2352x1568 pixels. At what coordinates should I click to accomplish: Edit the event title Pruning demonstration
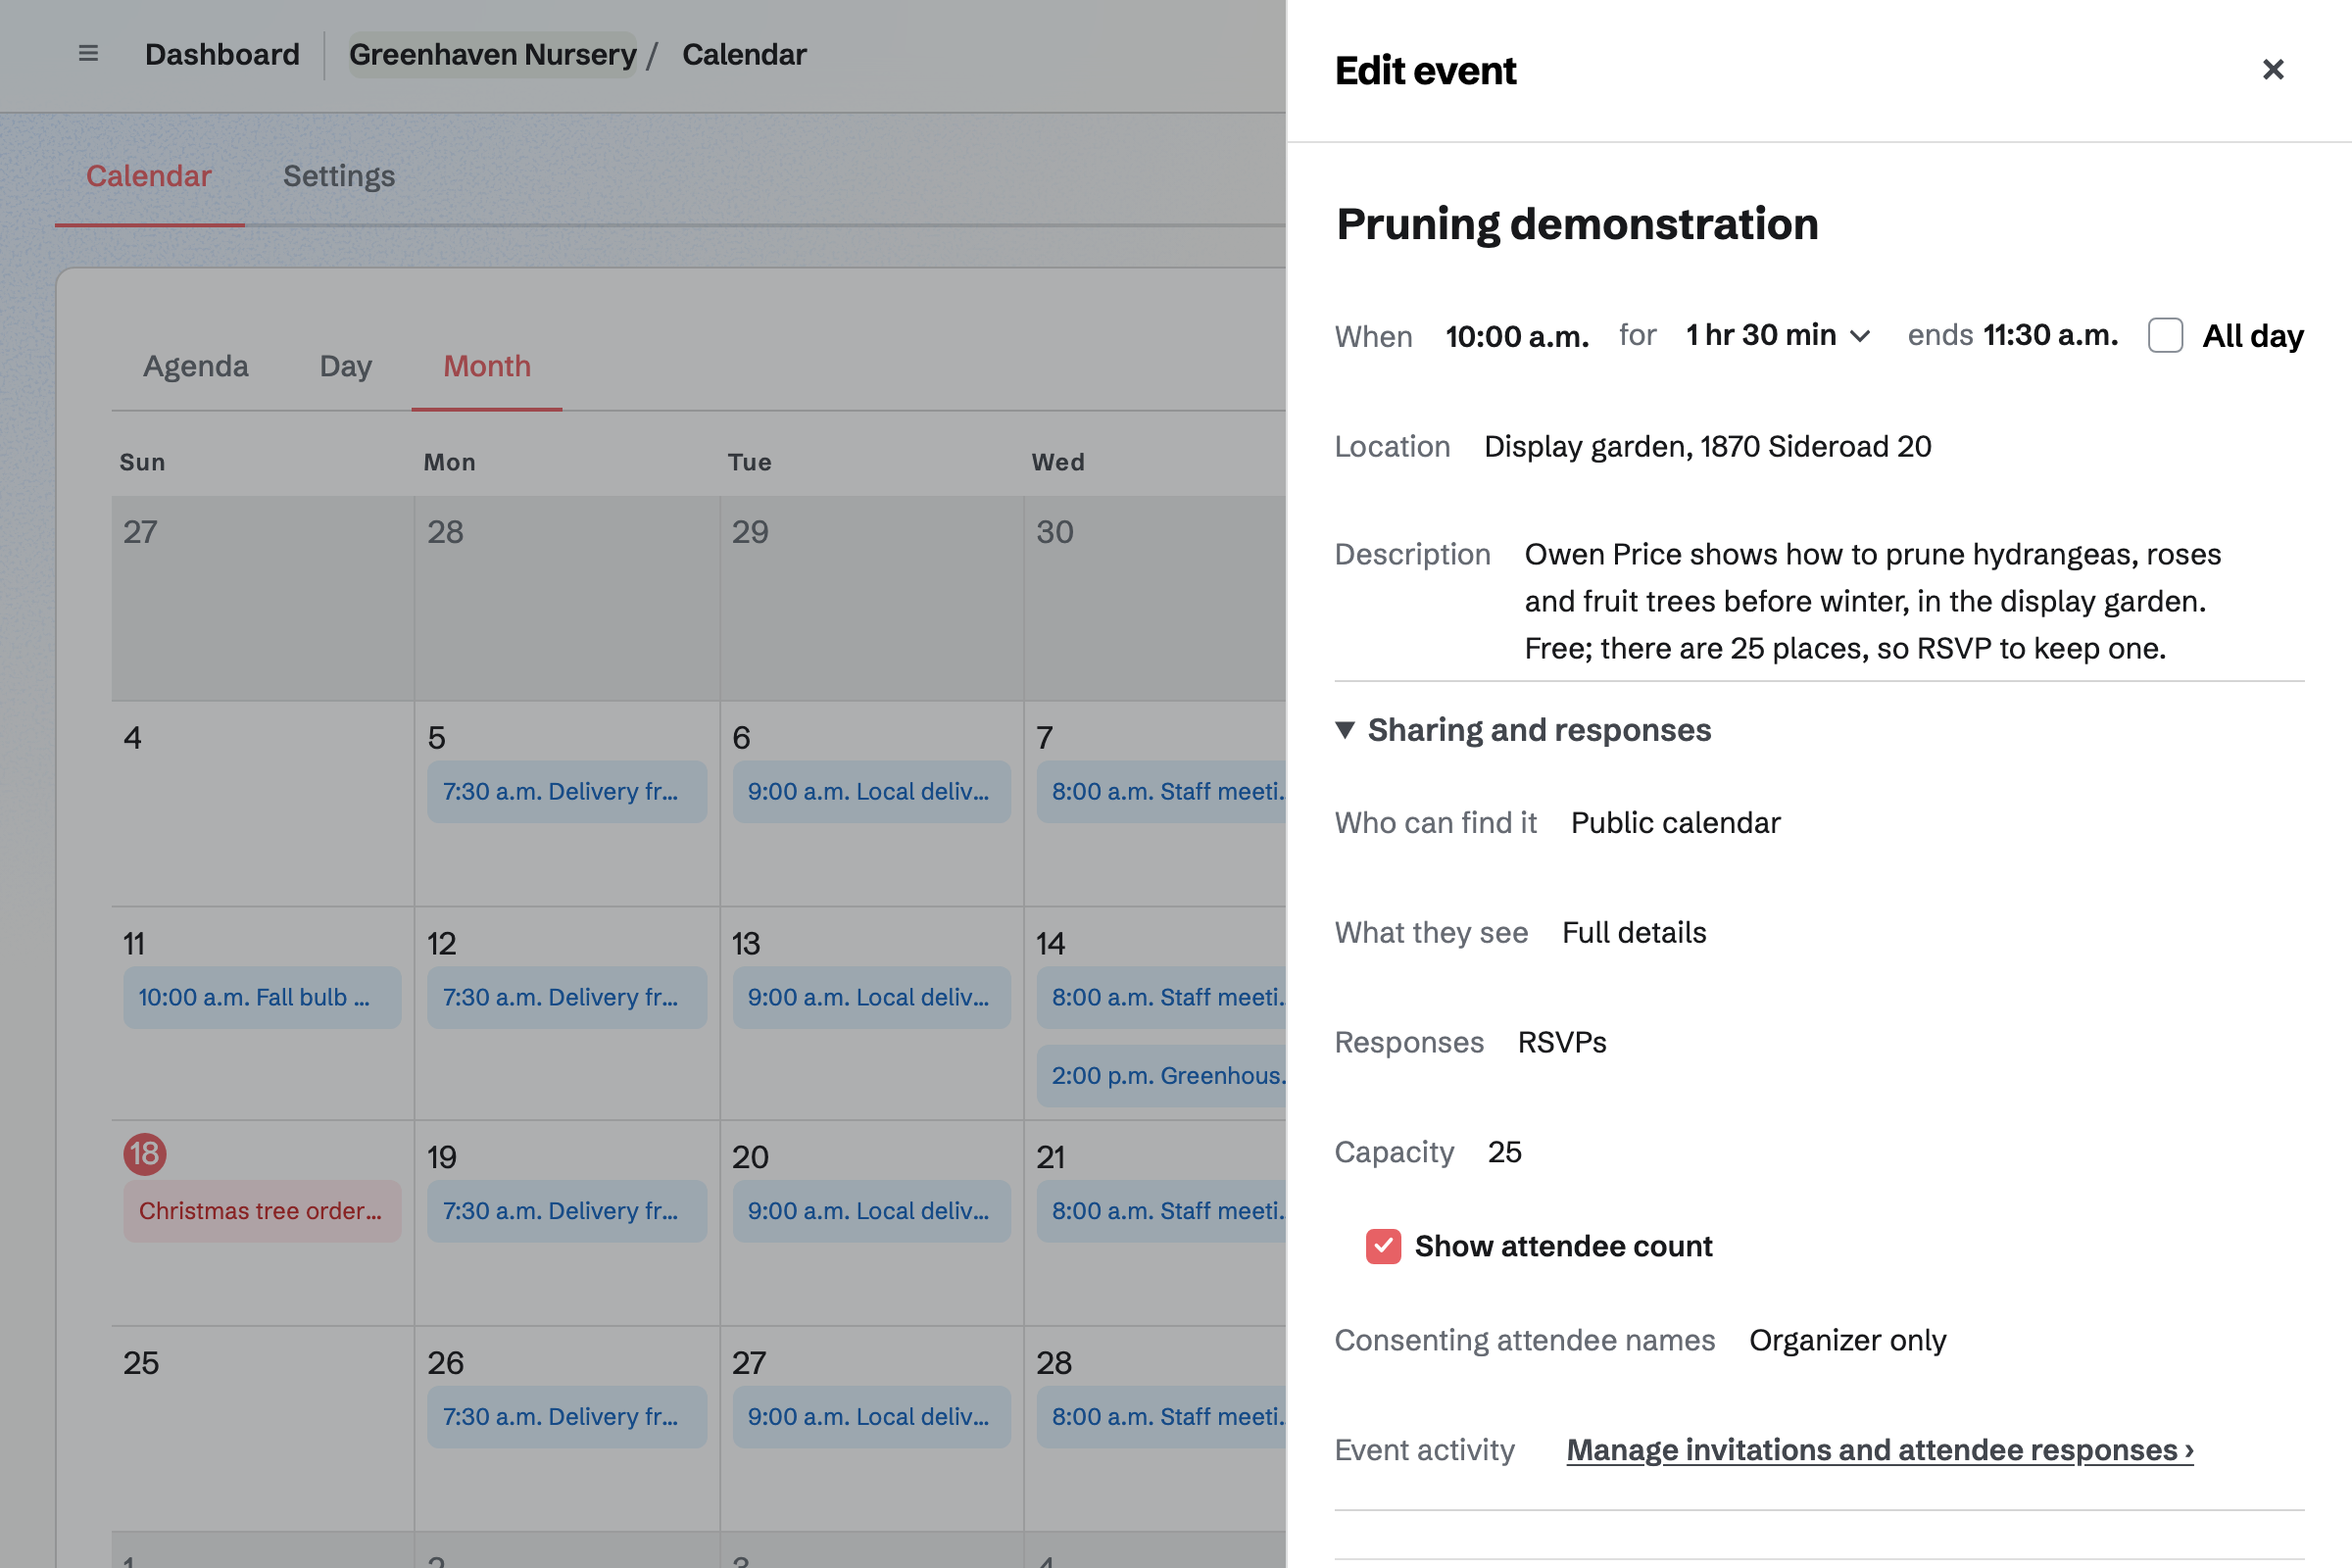[x=1577, y=224]
